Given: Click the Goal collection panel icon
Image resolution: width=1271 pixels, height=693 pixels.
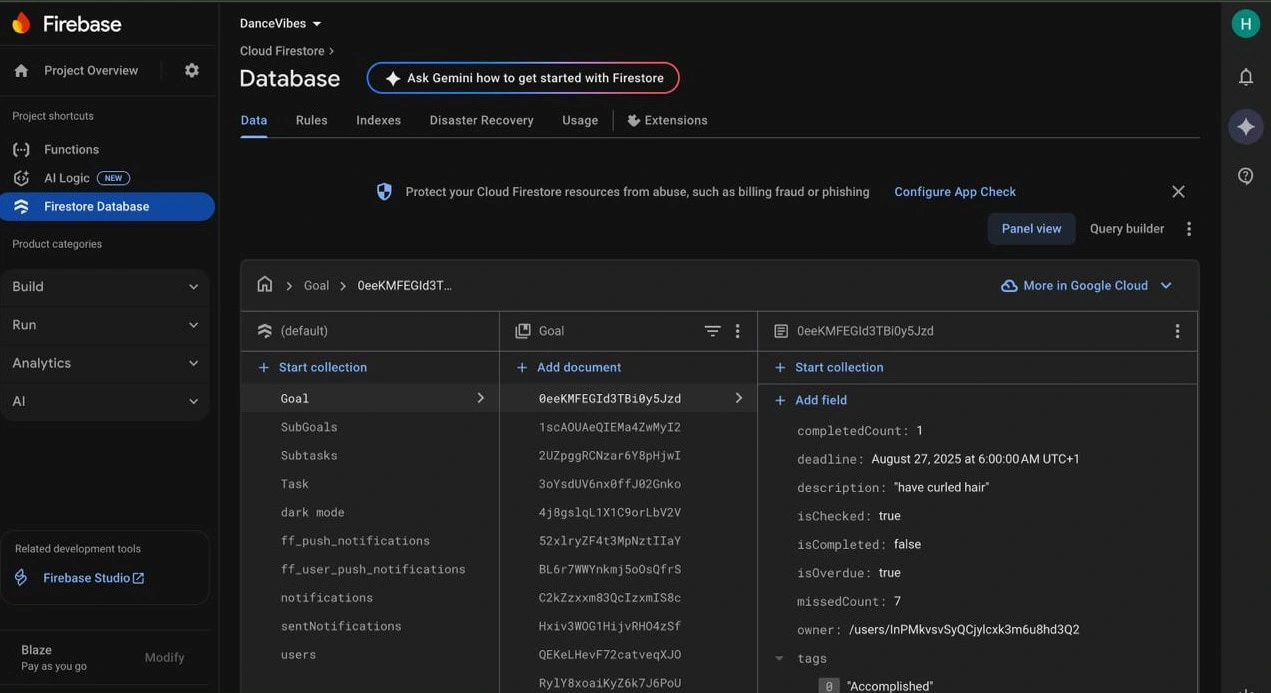Looking at the screenshot, I should (523, 331).
